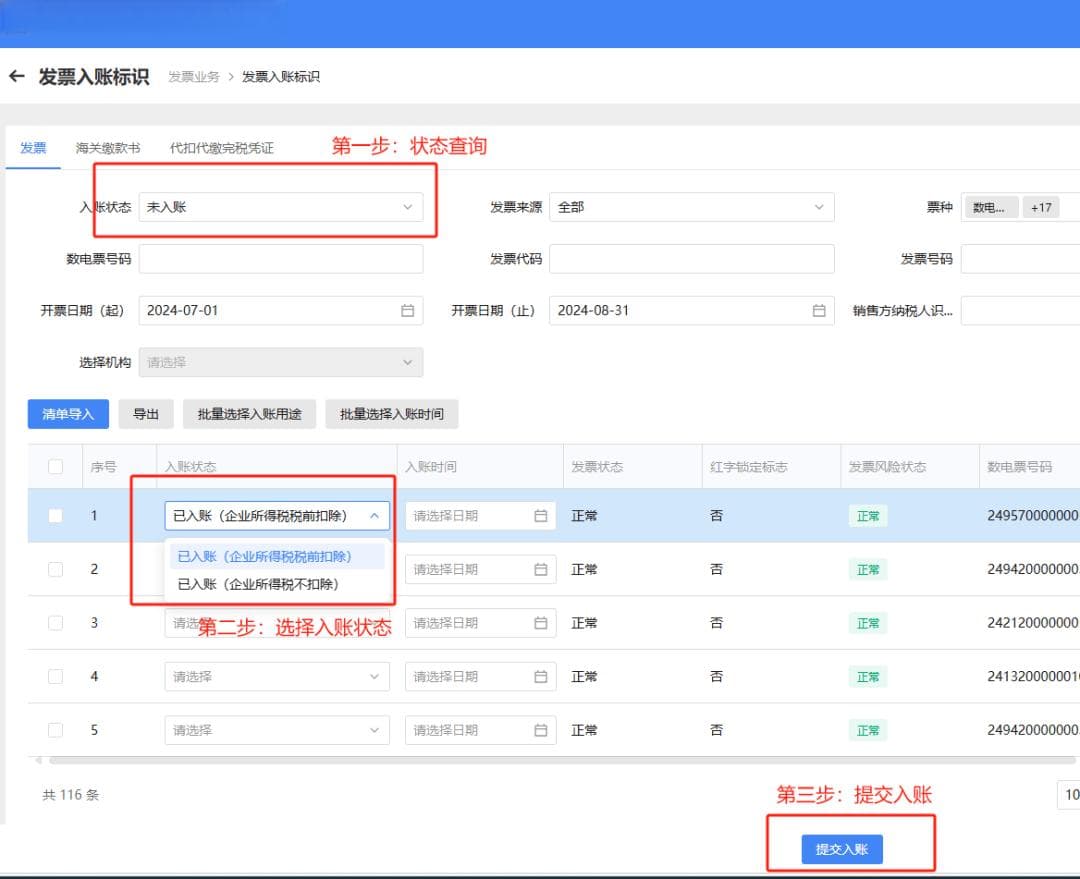Click calendar icon in row 1 入账时间
This screenshot has height=879, width=1080.
click(541, 516)
